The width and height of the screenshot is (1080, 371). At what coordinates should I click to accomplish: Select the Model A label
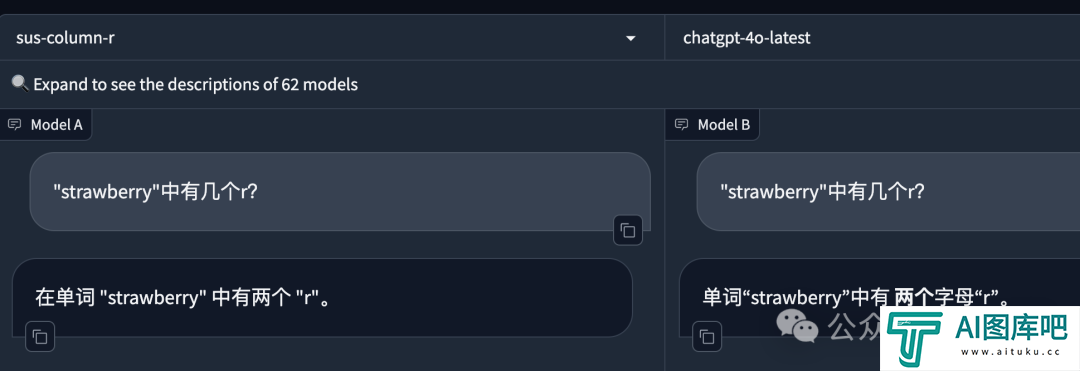(56, 125)
